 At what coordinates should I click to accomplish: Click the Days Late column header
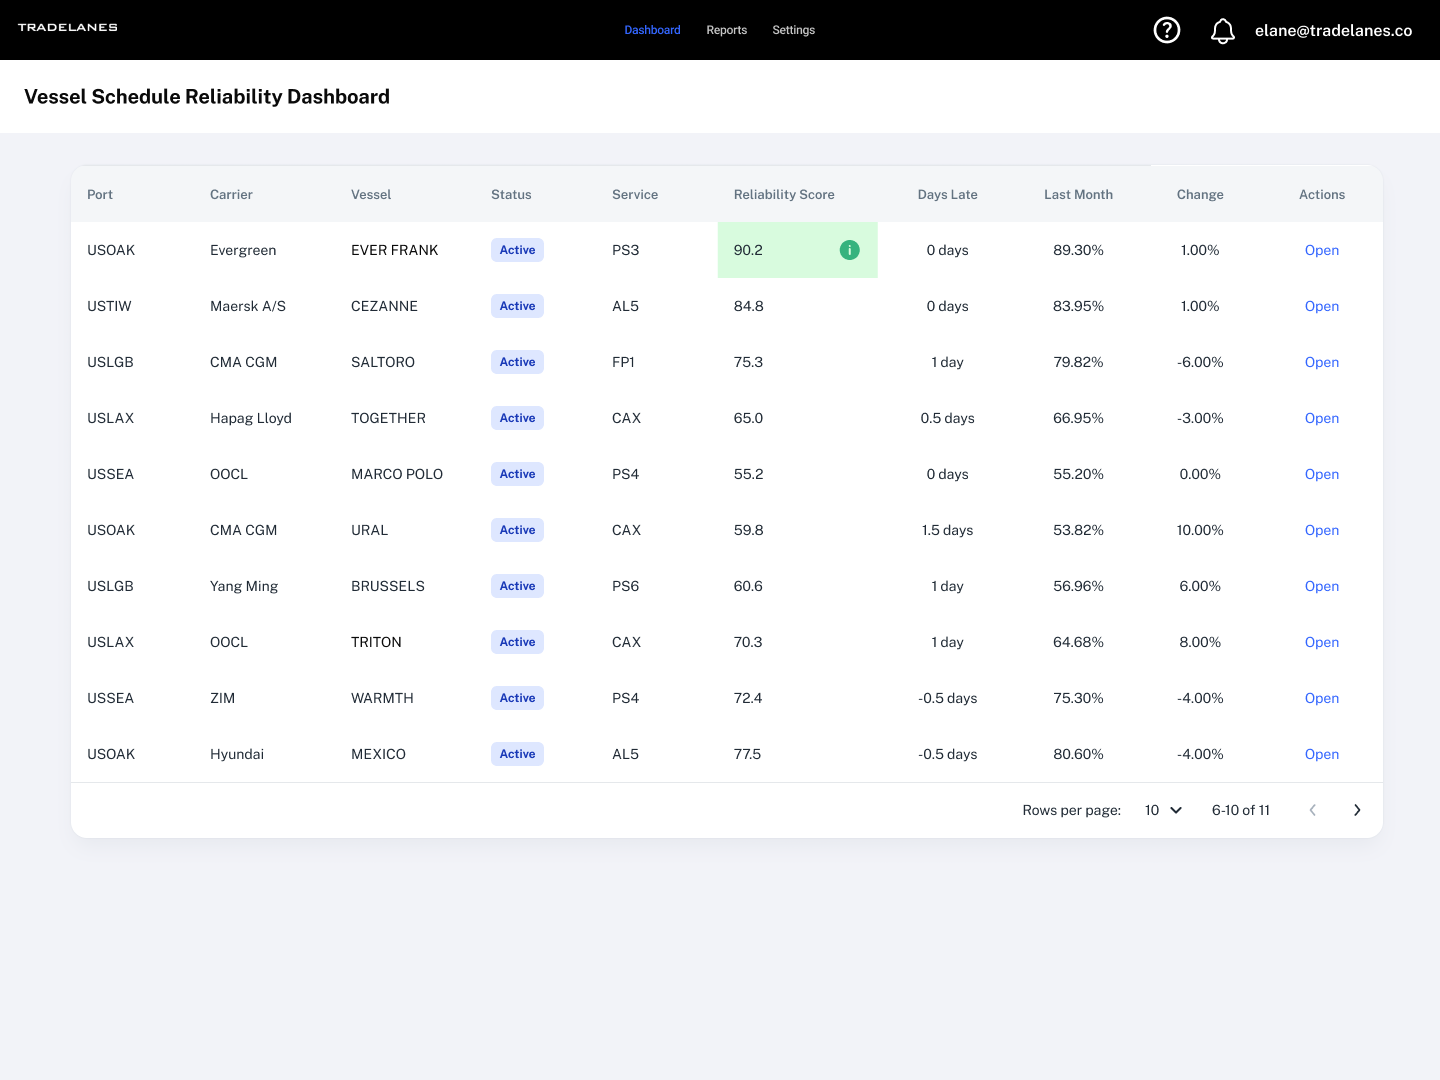[x=947, y=195]
